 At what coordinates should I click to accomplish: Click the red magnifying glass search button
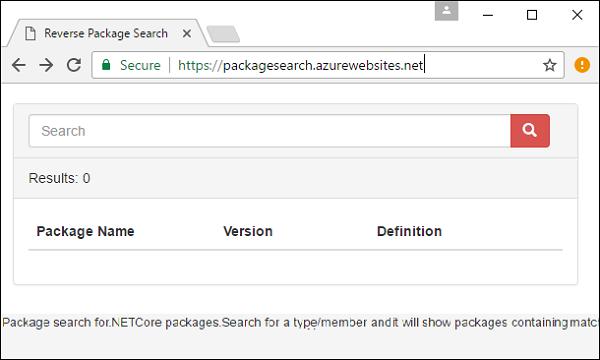530,130
